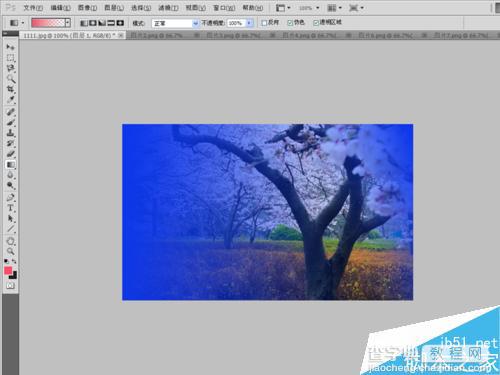Select the Move tool
This screenshot has width=500, height=375.
10,47
